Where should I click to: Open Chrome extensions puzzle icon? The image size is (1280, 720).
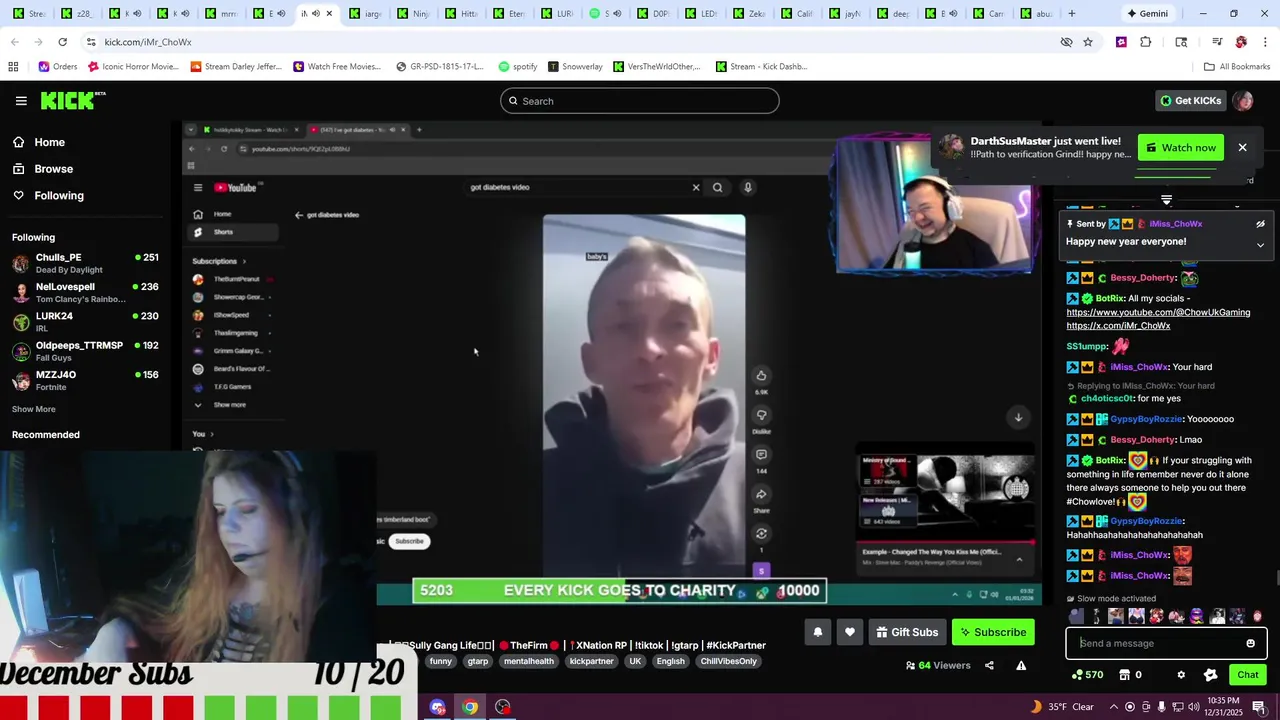pyautogui.click(x=1146, y=42)
